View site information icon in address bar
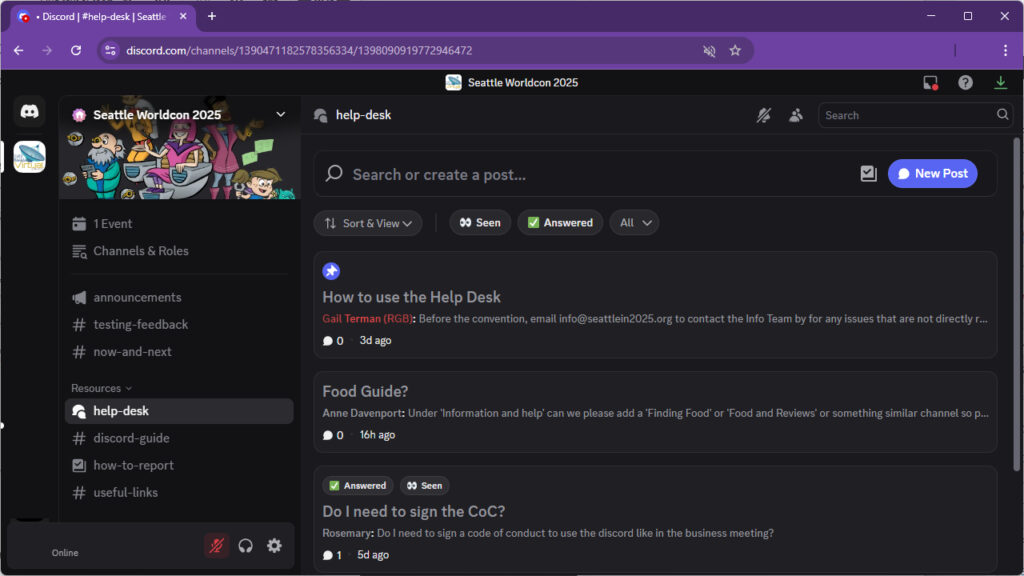This screenshot has height=576, width=1024. (x=110, y=51)
